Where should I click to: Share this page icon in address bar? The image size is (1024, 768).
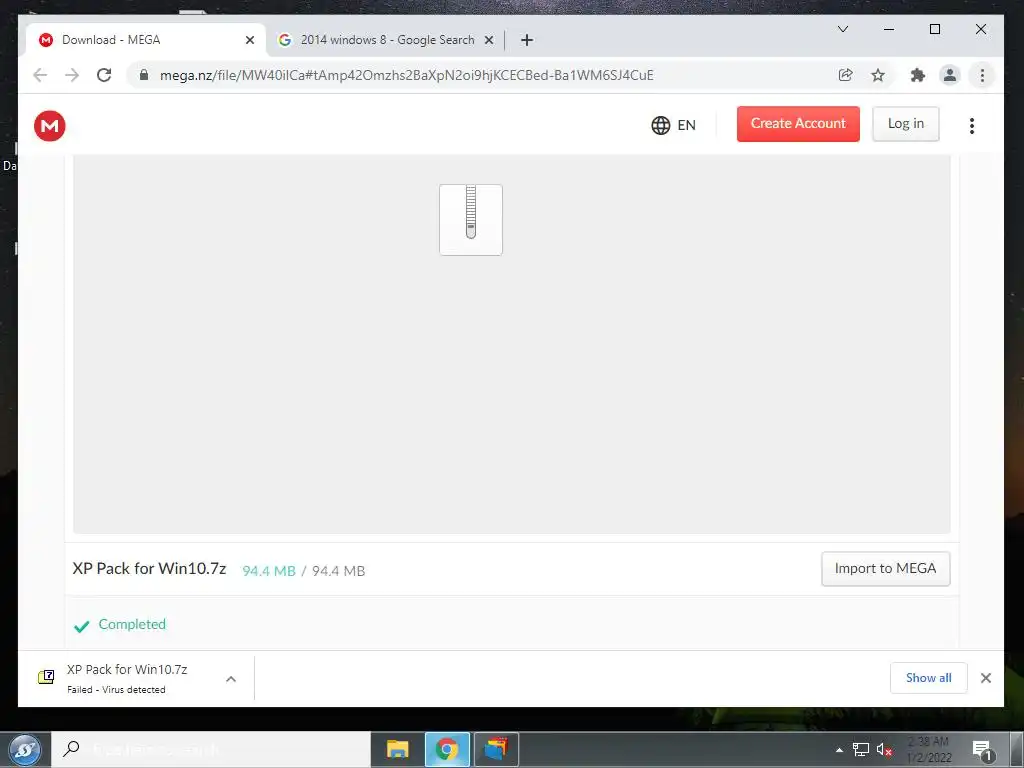[846, 75]
